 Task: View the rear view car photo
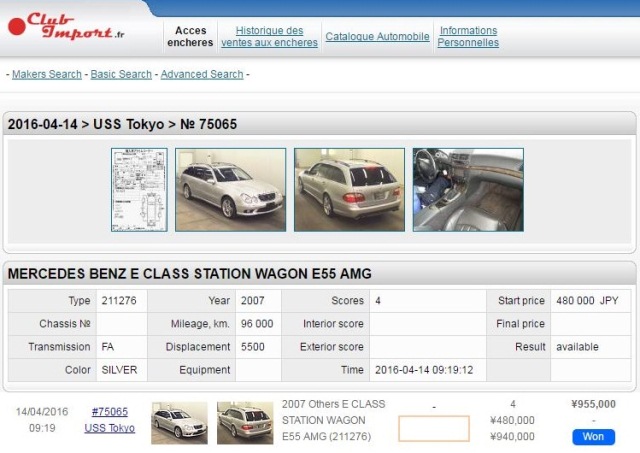click(x=349, y=190)
